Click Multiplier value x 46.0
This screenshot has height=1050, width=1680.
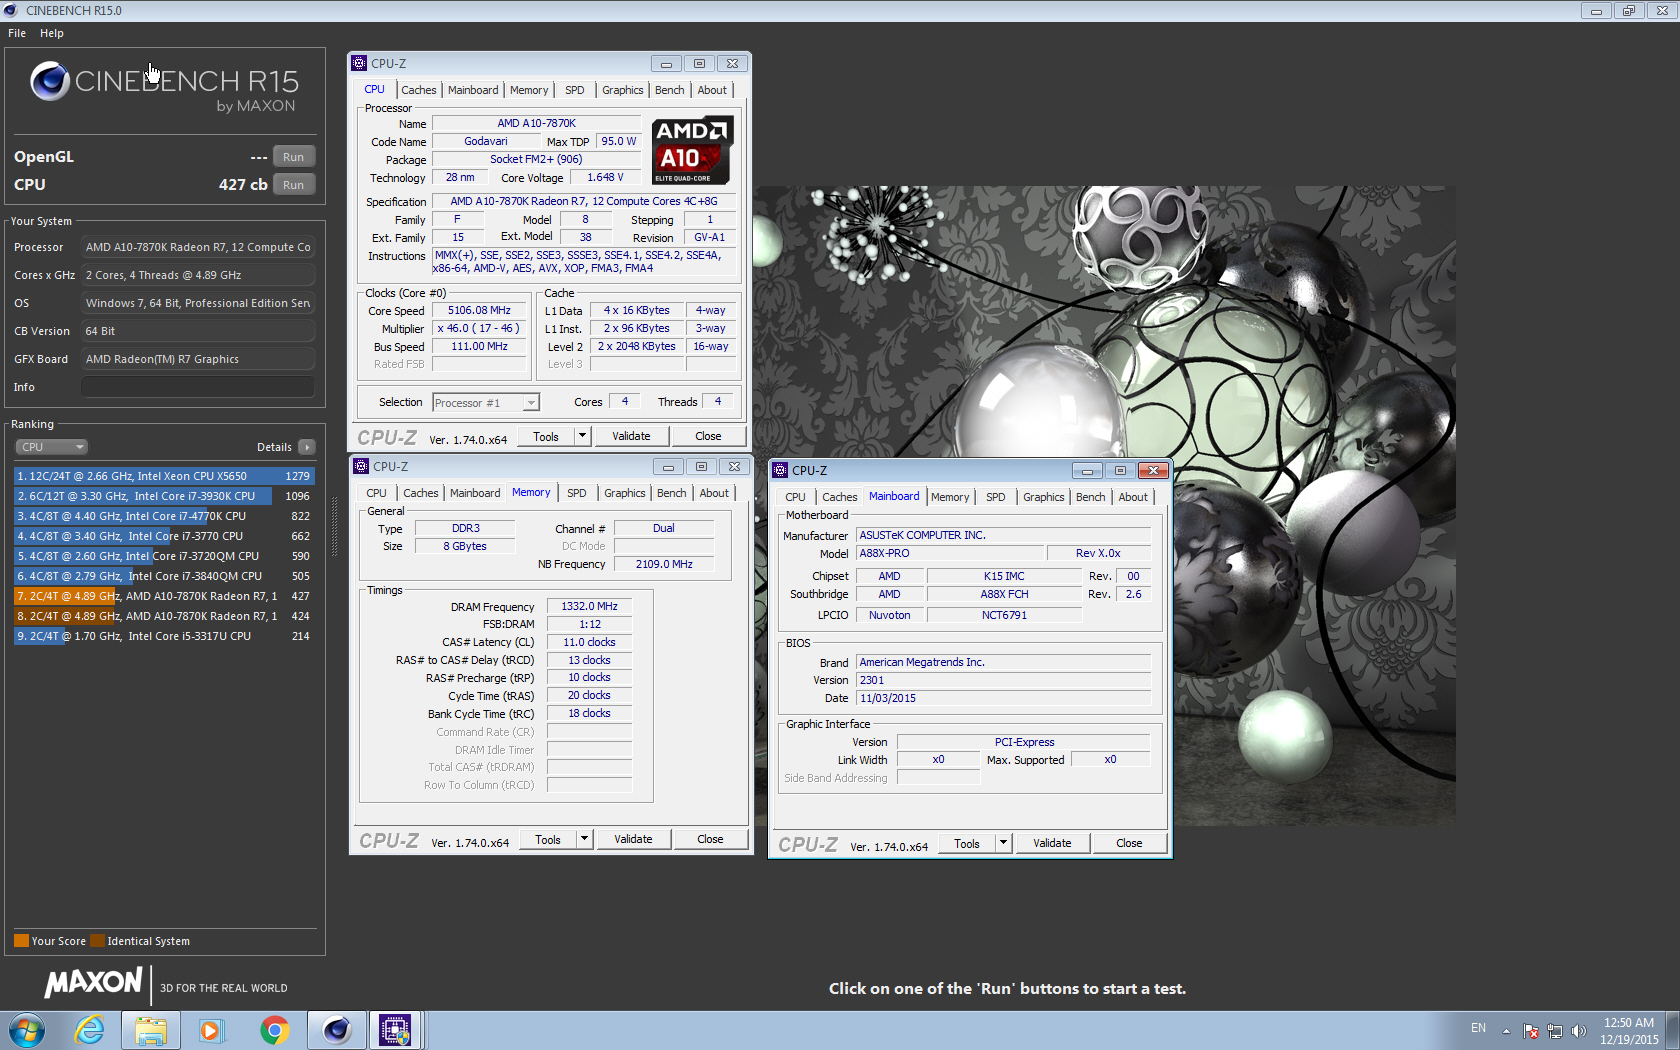(x=479, y=329)
